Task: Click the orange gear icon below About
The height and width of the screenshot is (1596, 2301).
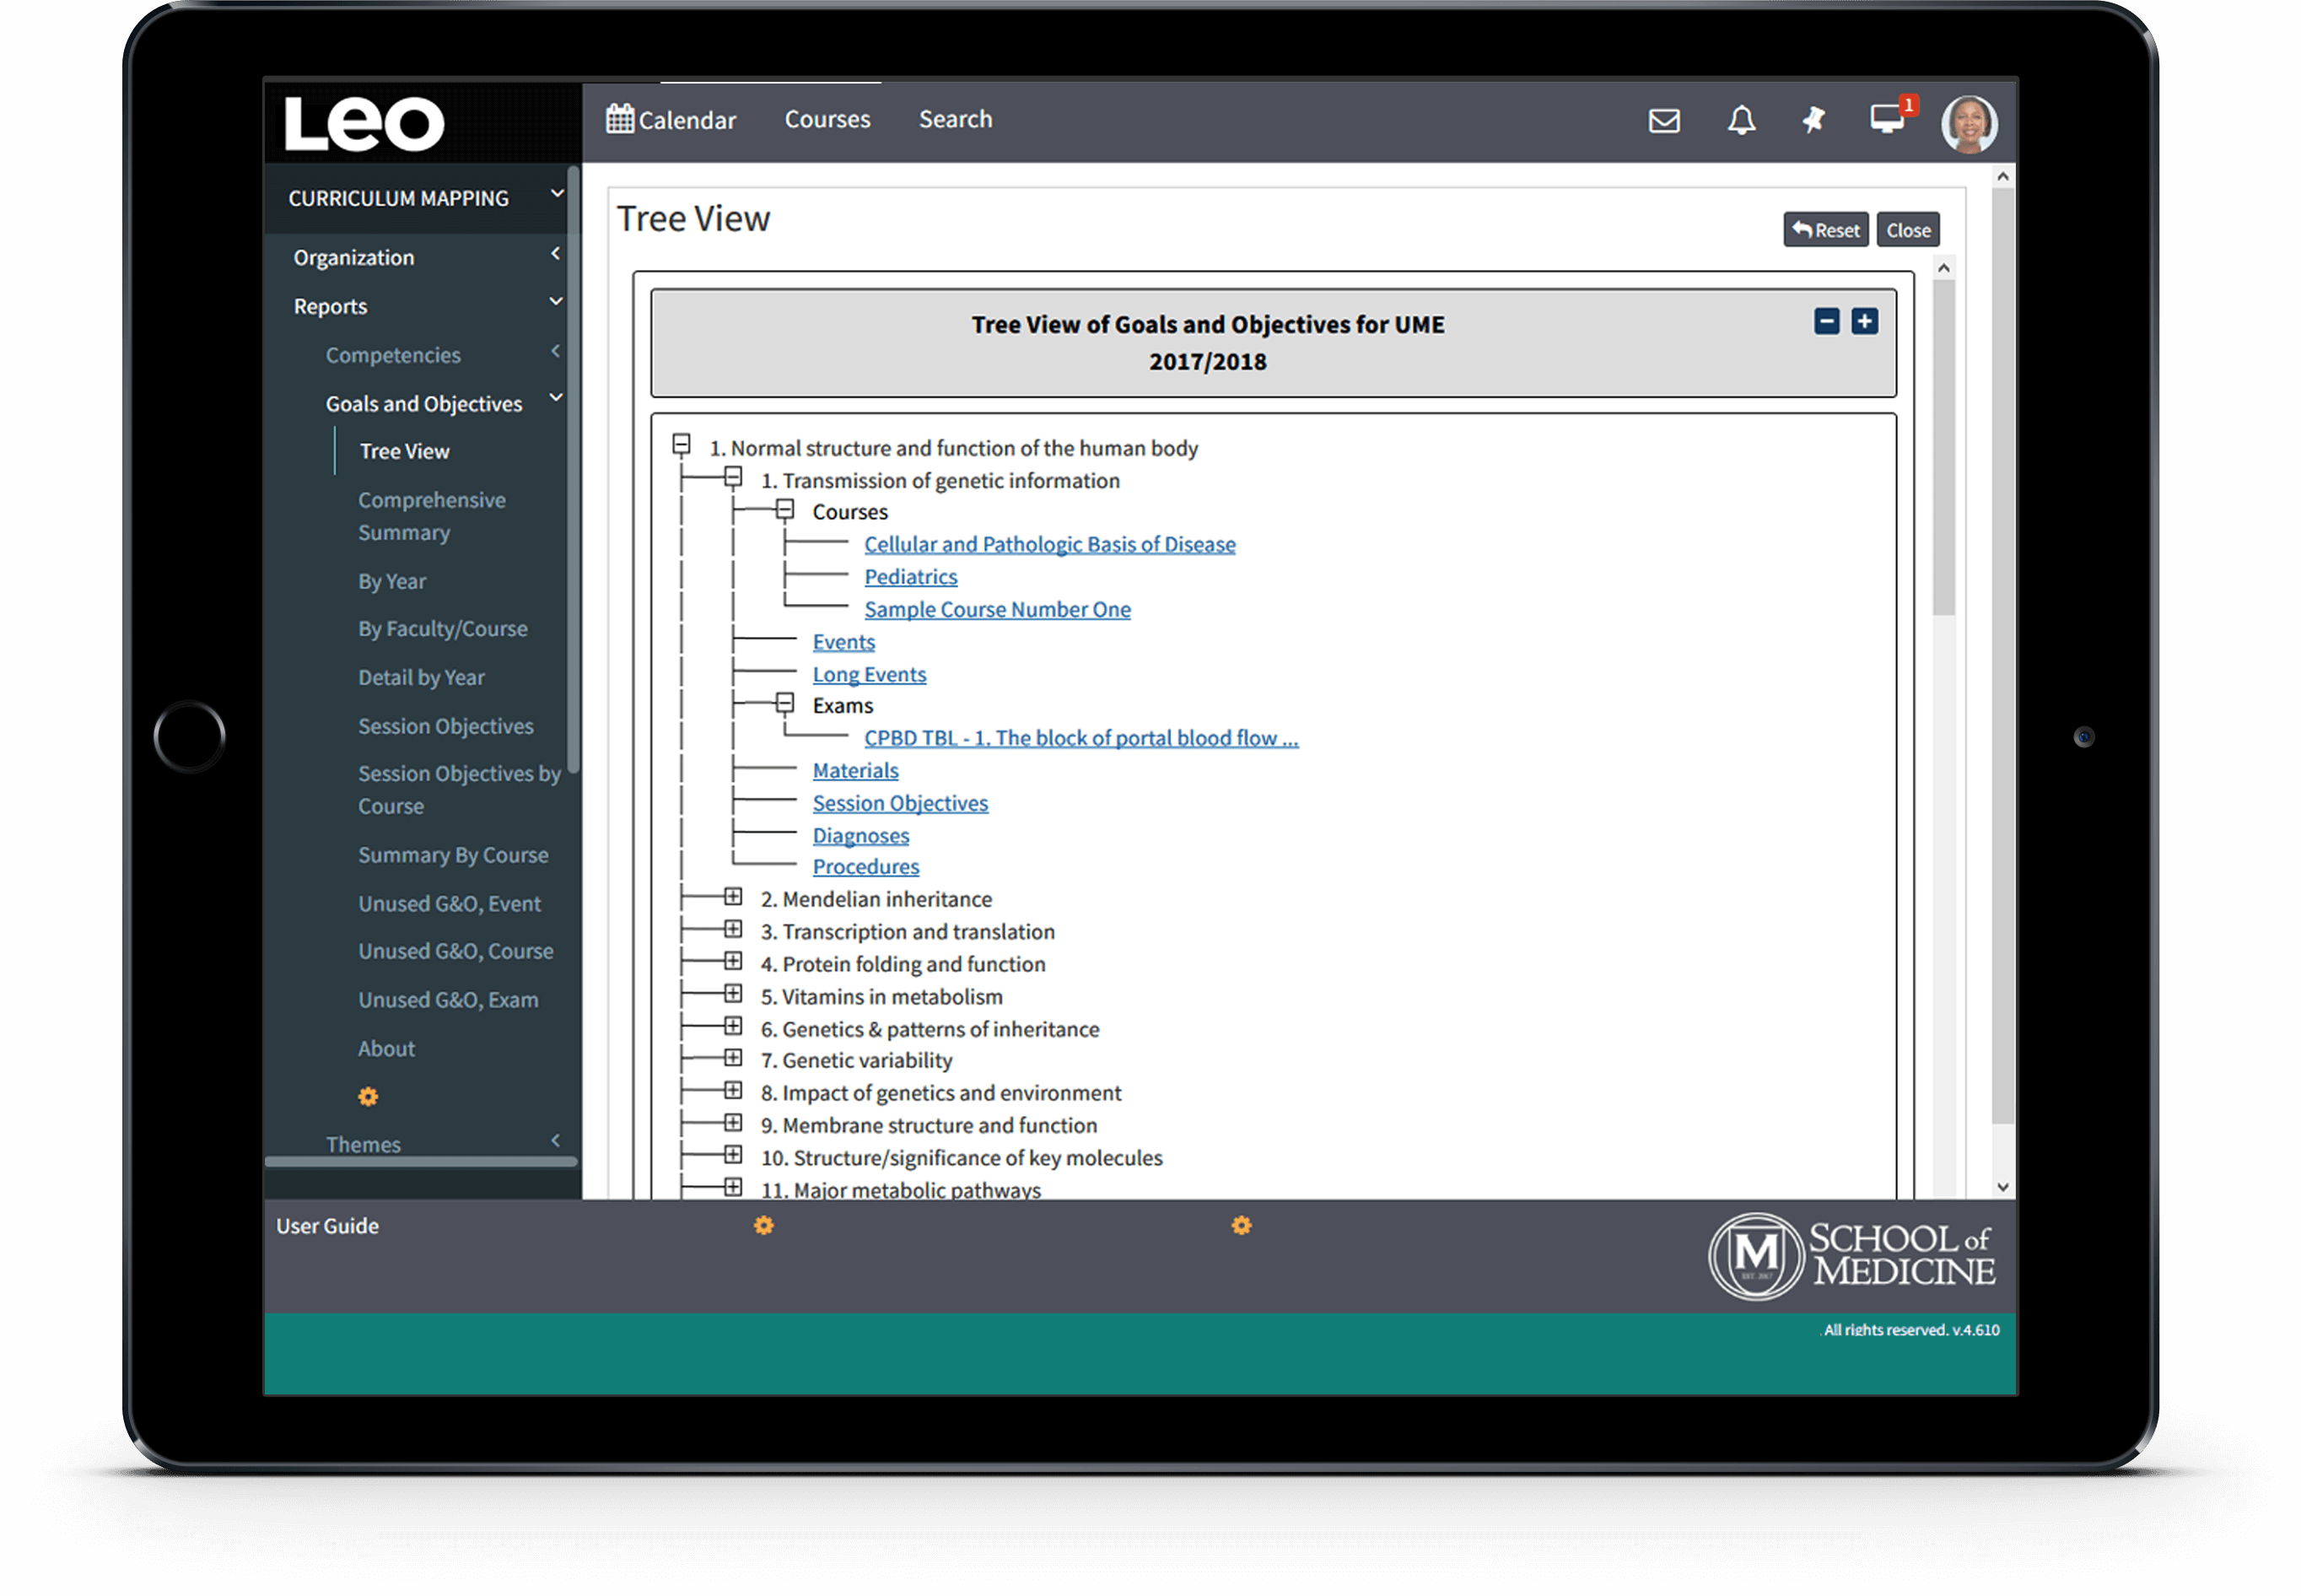Action: tap(368, 1097)
